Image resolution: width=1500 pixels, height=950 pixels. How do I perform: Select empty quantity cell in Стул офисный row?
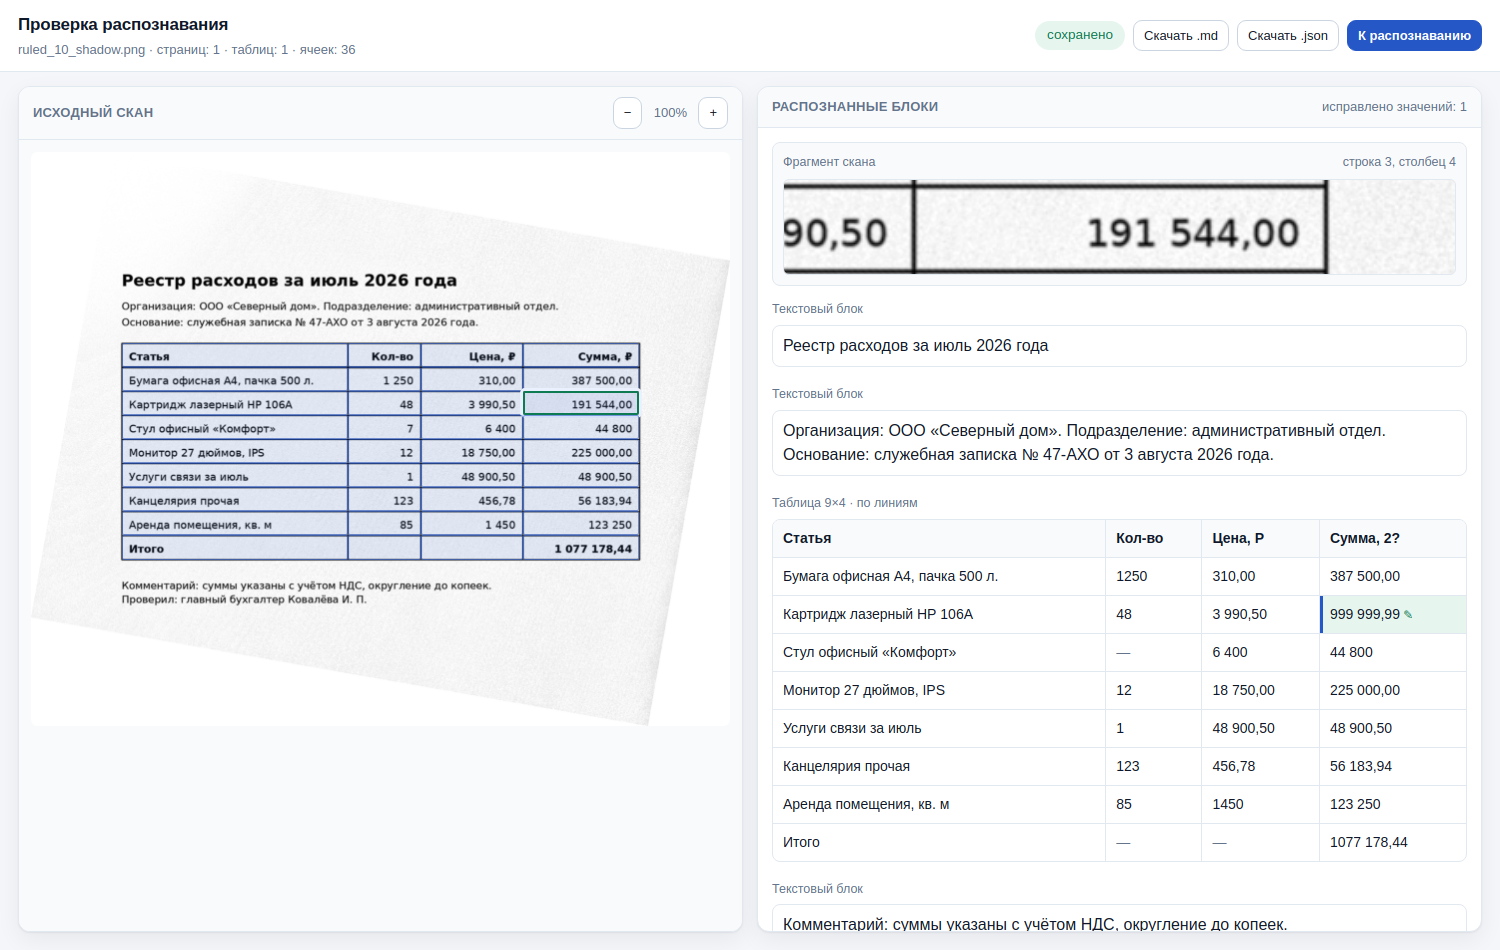(1154, 653)
